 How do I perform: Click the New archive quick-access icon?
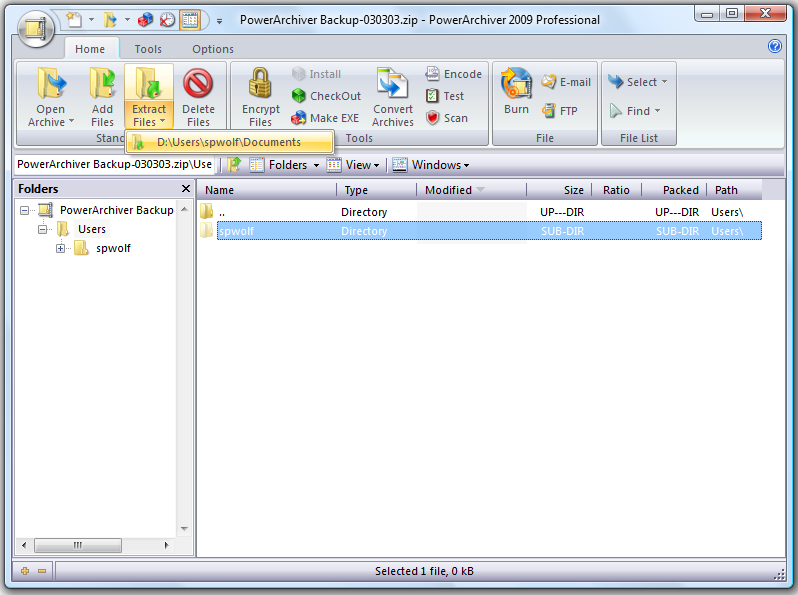(74, 20)
